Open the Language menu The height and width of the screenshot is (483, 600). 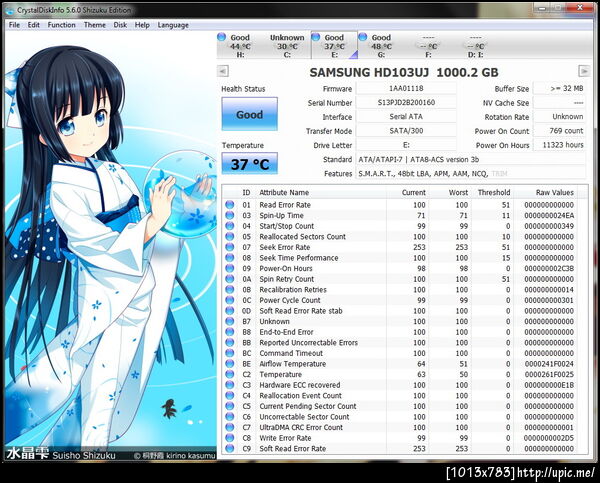pyautogui.click(x=173, y=25)
